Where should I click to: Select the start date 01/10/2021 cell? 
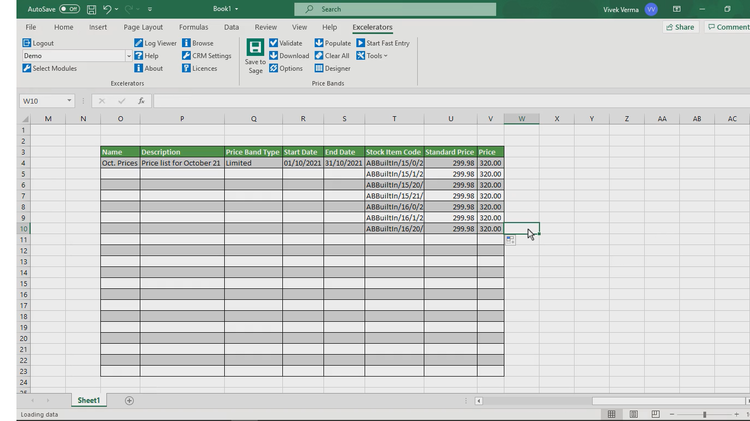click(303, 163)
